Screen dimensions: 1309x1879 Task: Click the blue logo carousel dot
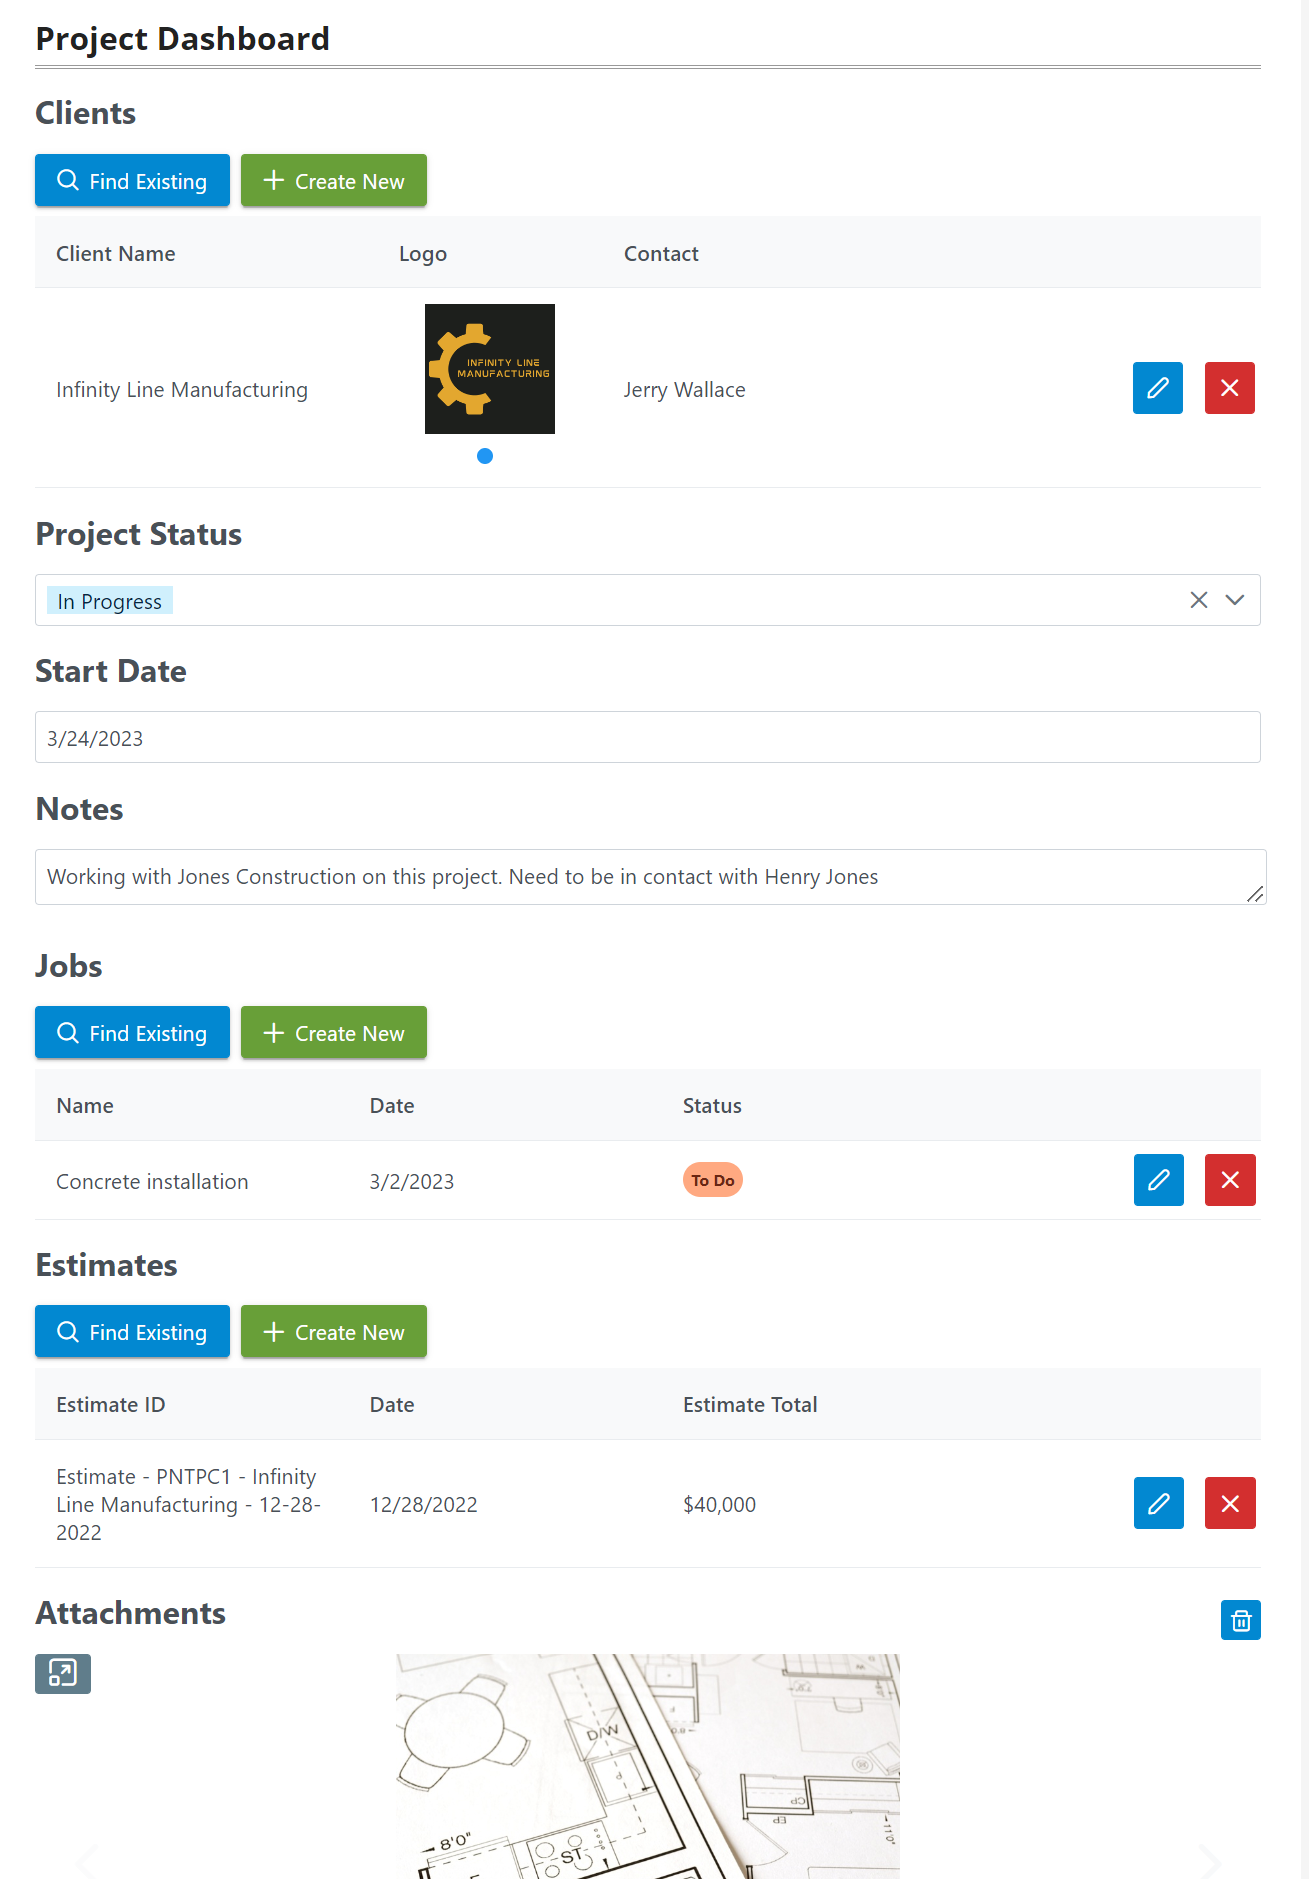[485, 456]
